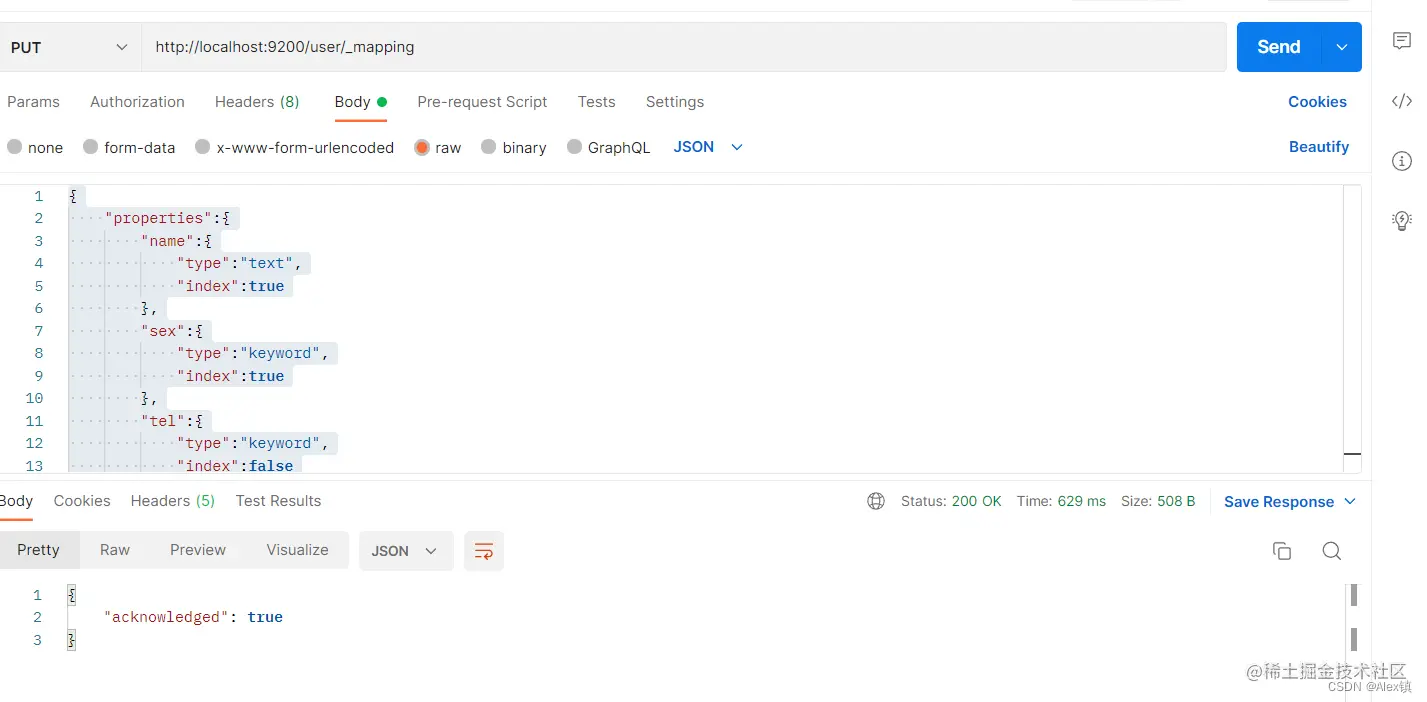Image resolution: width=1427 pixels, height=702 pixels.
Task: Click the request body editor scrollbar
Action: tap(1352, 329)
